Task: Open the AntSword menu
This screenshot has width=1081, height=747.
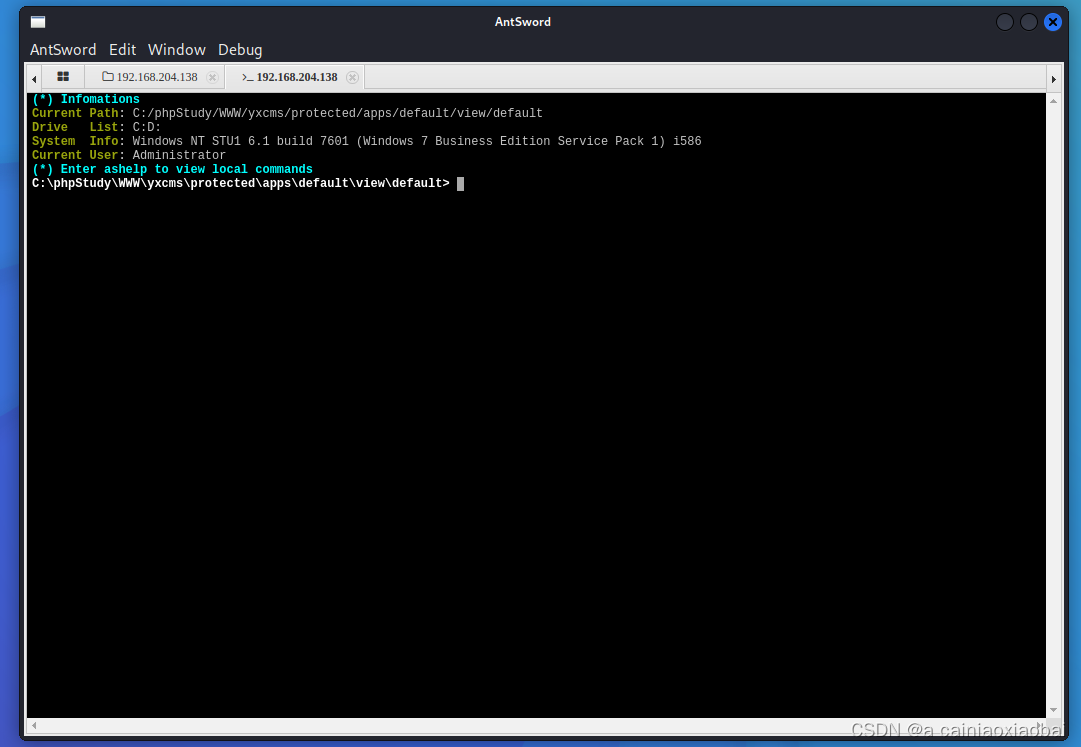Action: tap(63, 50)
